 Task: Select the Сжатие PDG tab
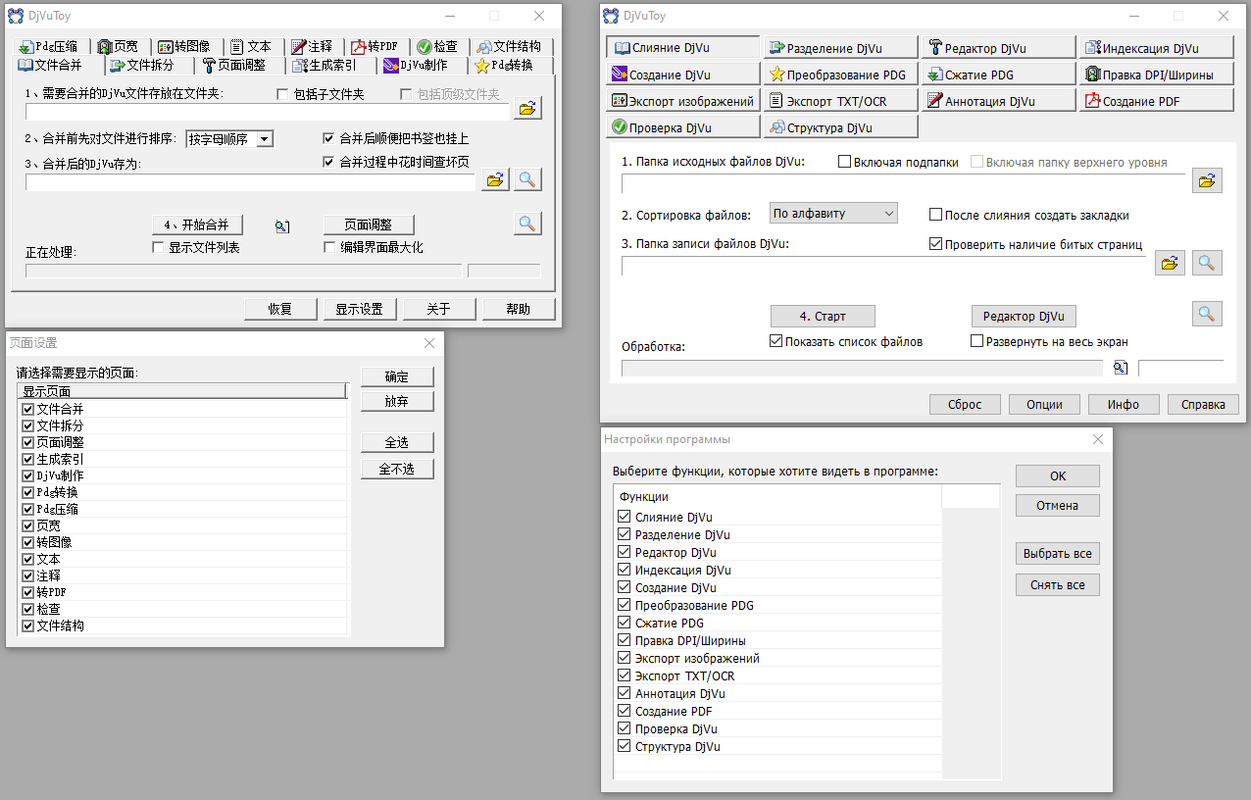pyautogui.click(x=998, y=74)
